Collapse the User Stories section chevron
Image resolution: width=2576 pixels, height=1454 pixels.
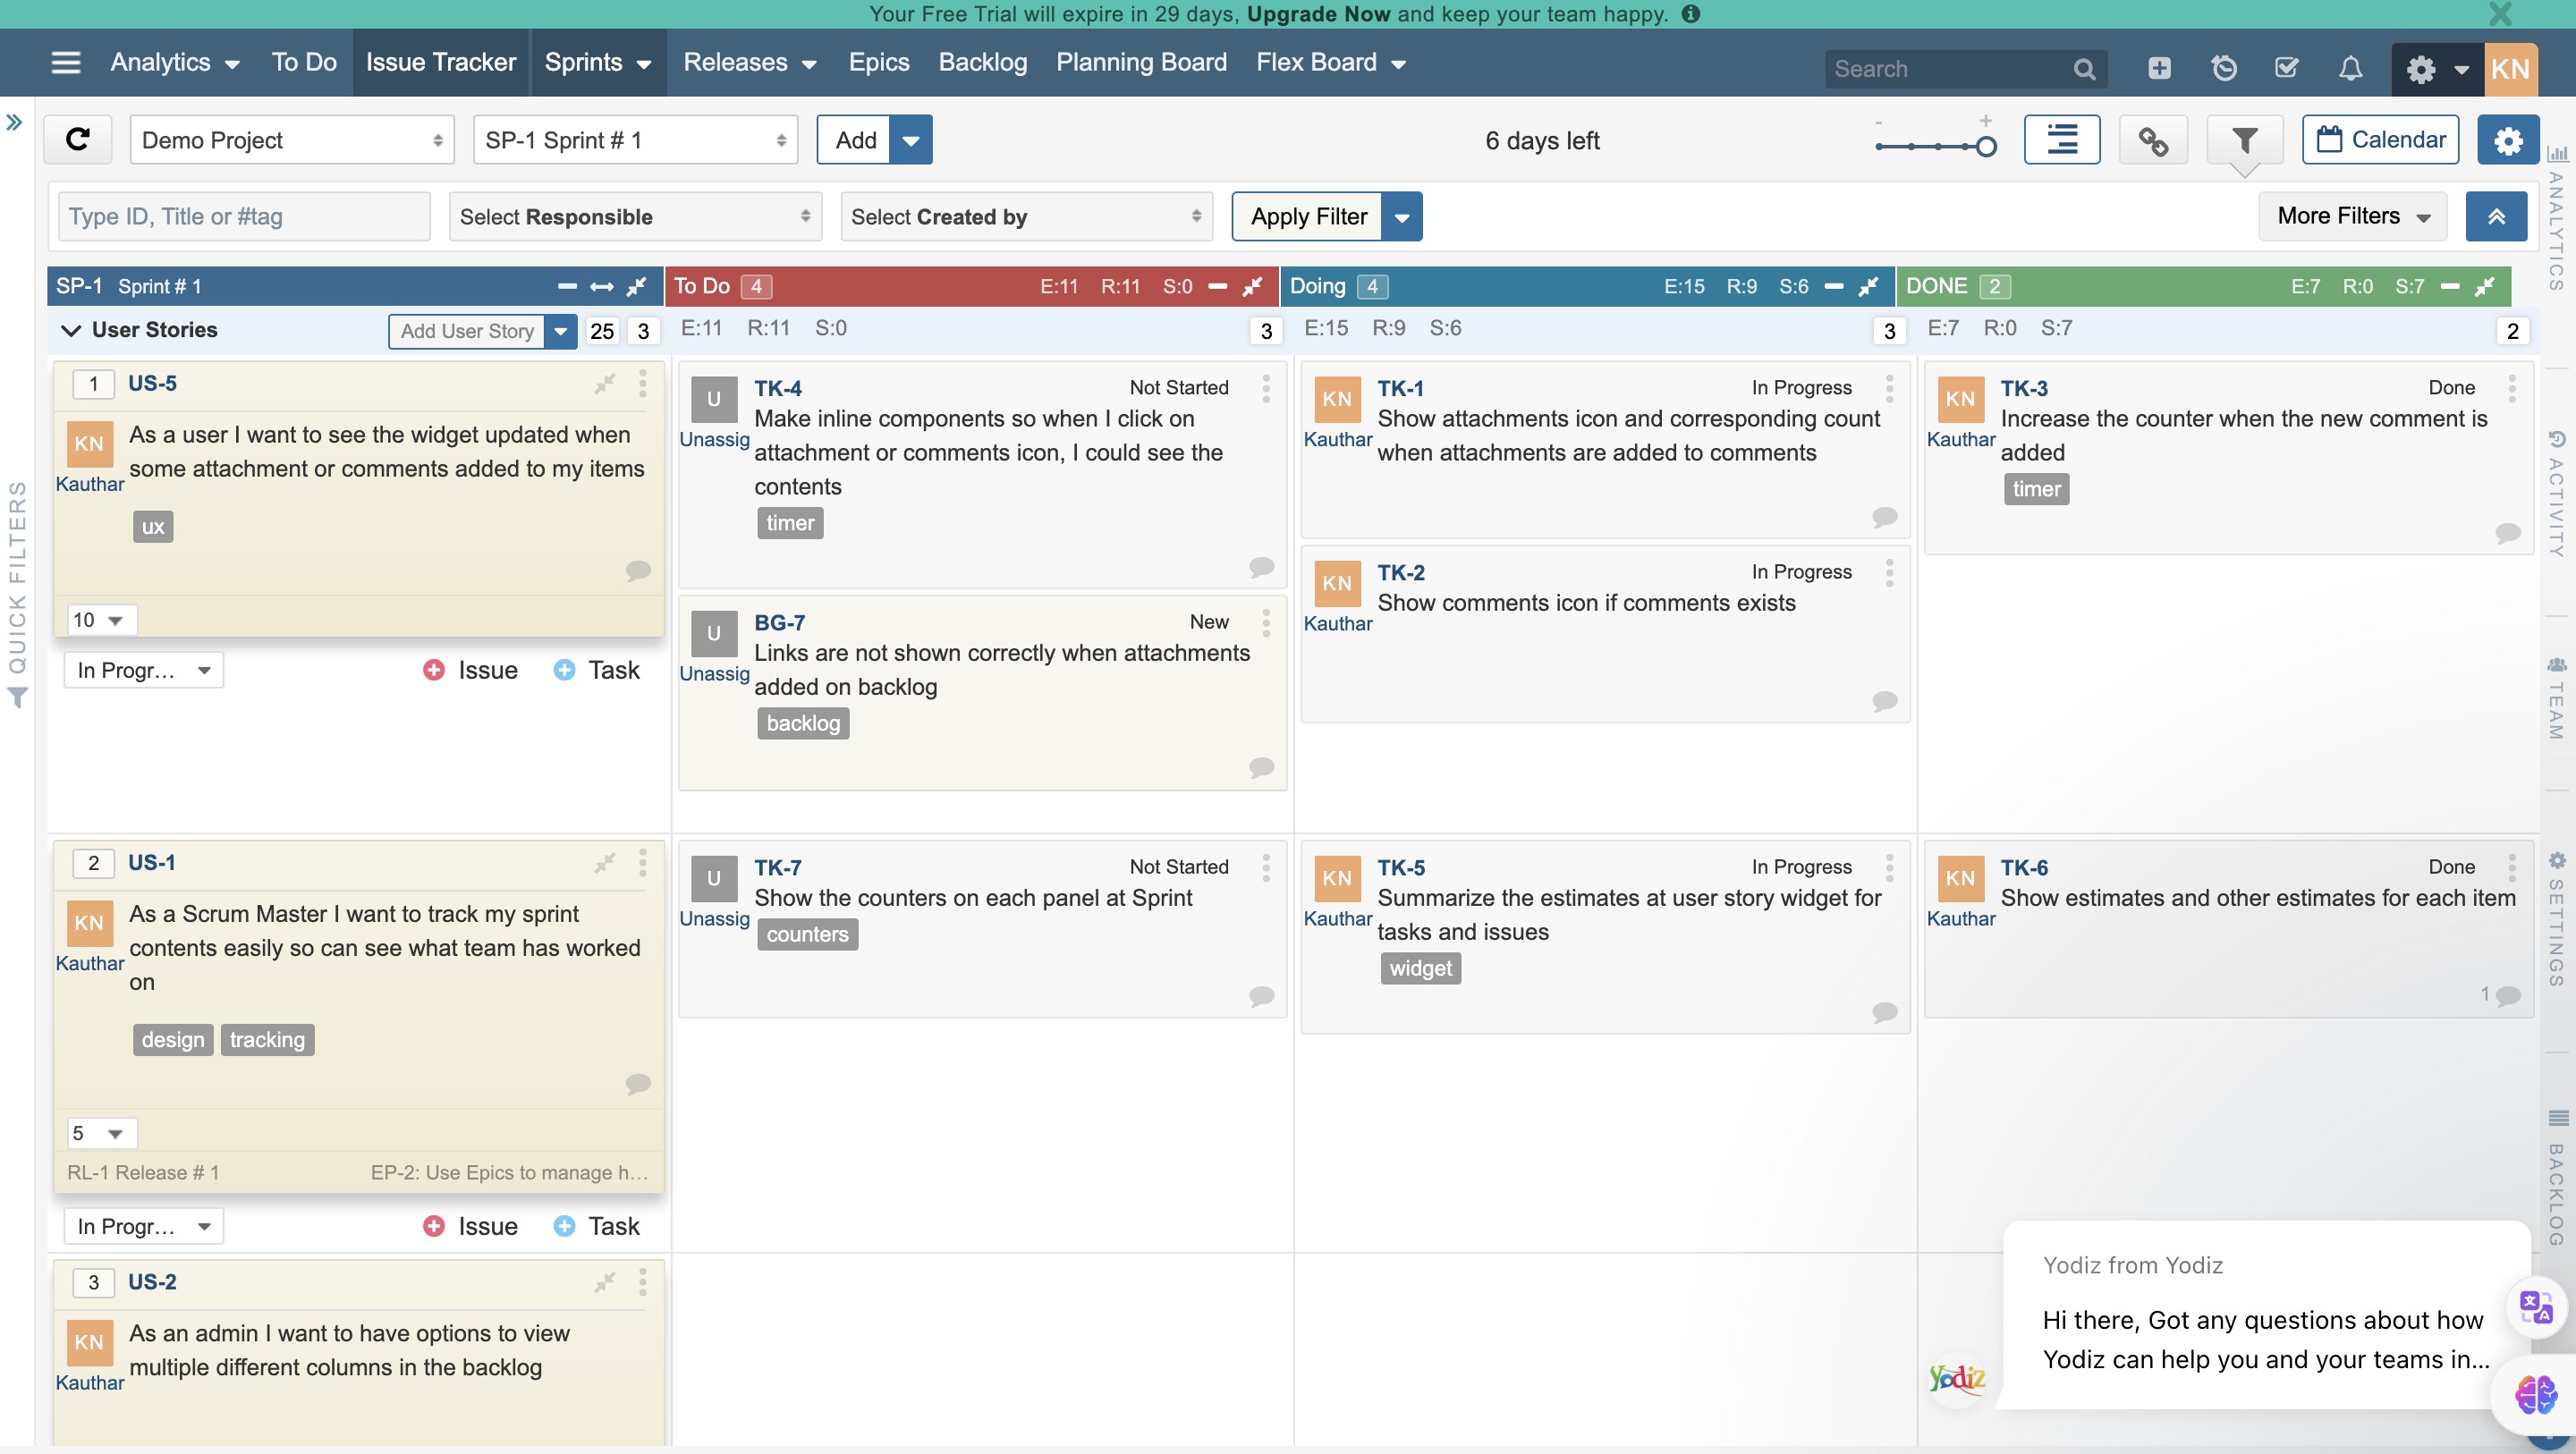coord(70,330)
